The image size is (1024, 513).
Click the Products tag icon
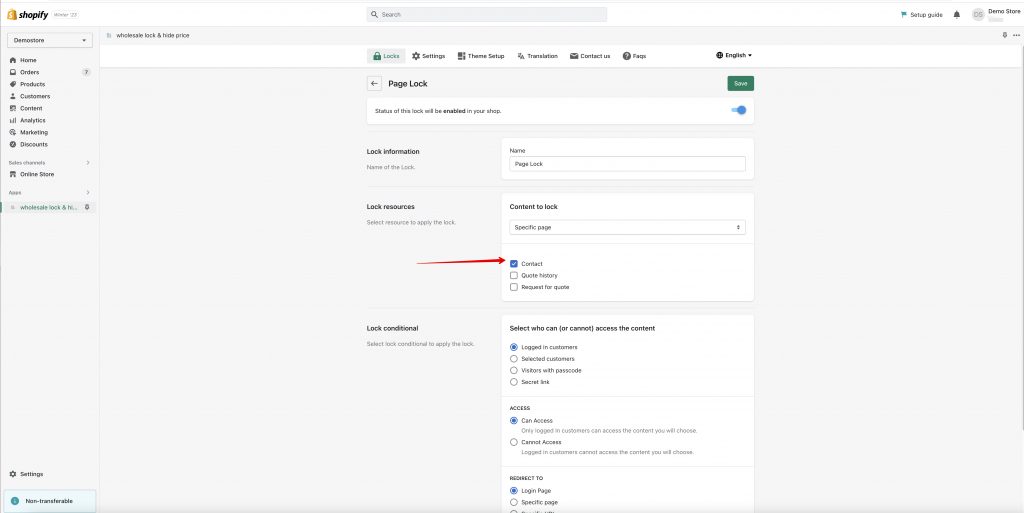[x=13, y=84]
